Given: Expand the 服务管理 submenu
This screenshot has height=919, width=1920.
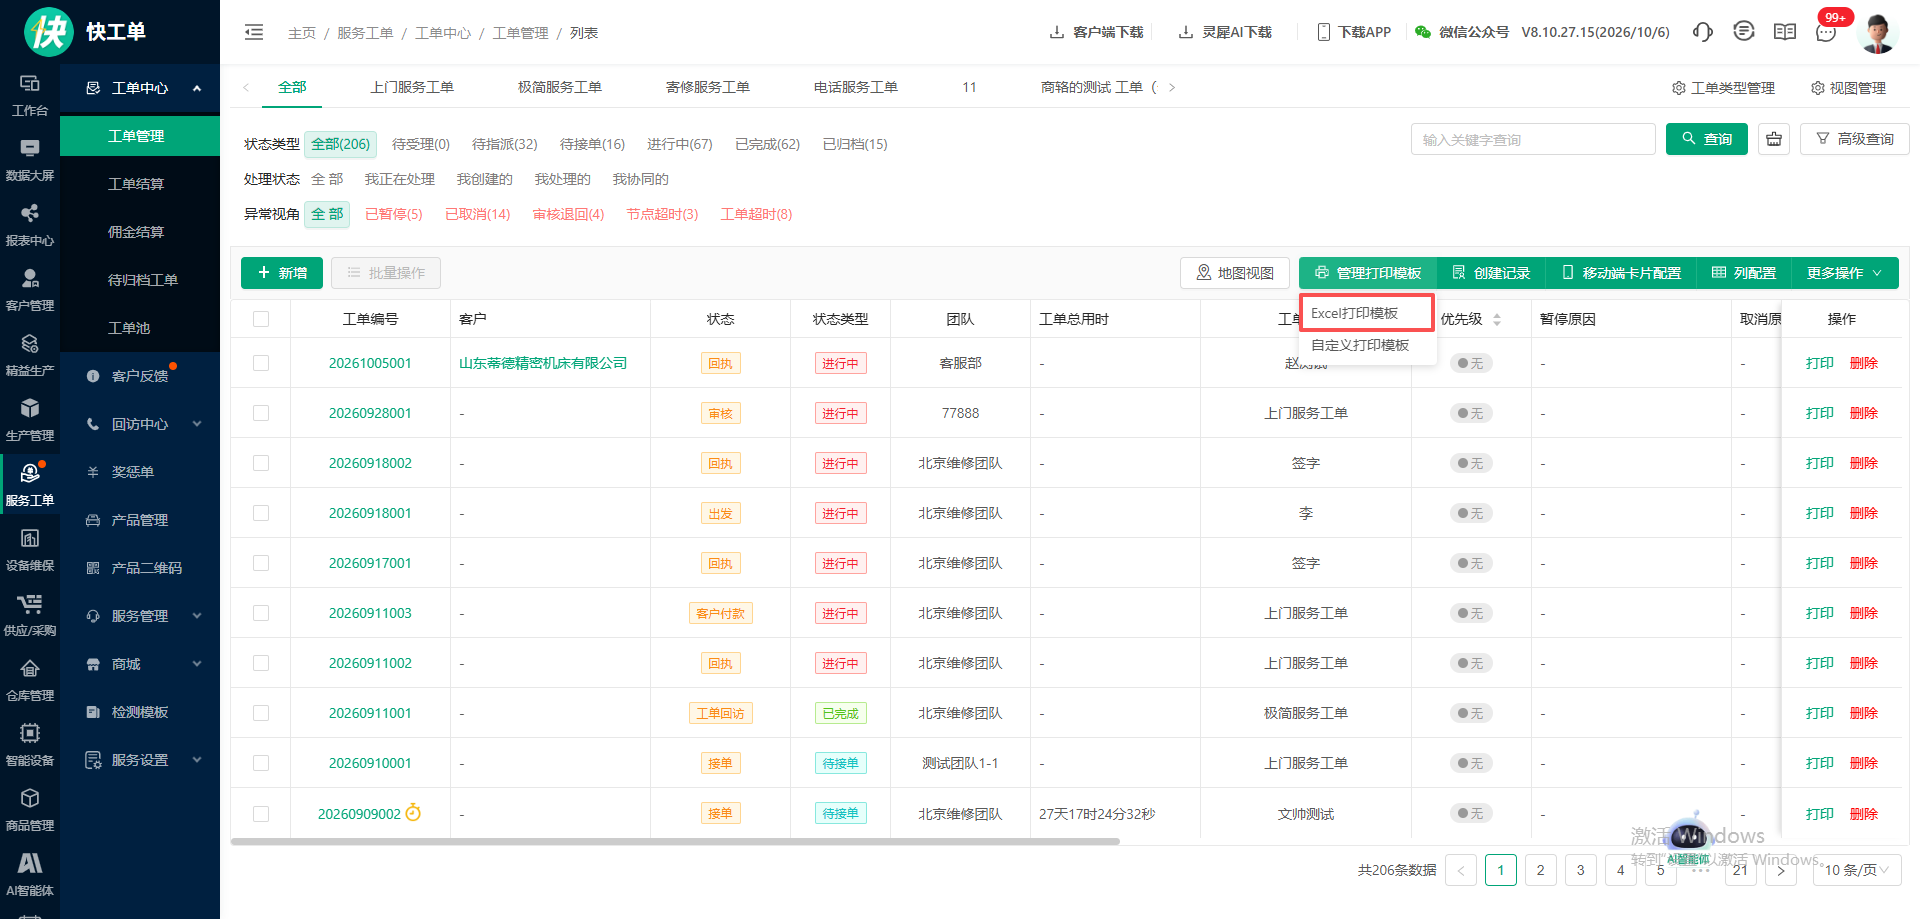Looking at the screenshot, I should pos(140,616).
